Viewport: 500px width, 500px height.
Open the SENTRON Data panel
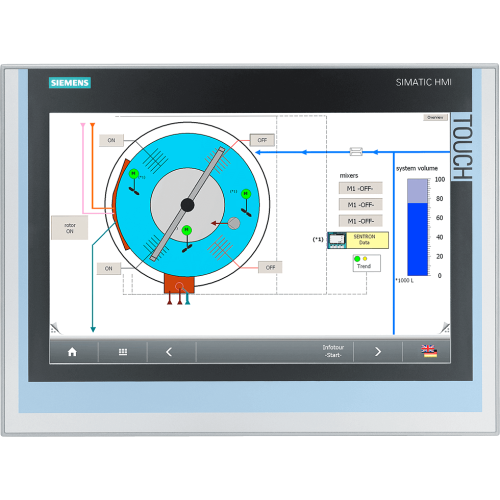358,240
